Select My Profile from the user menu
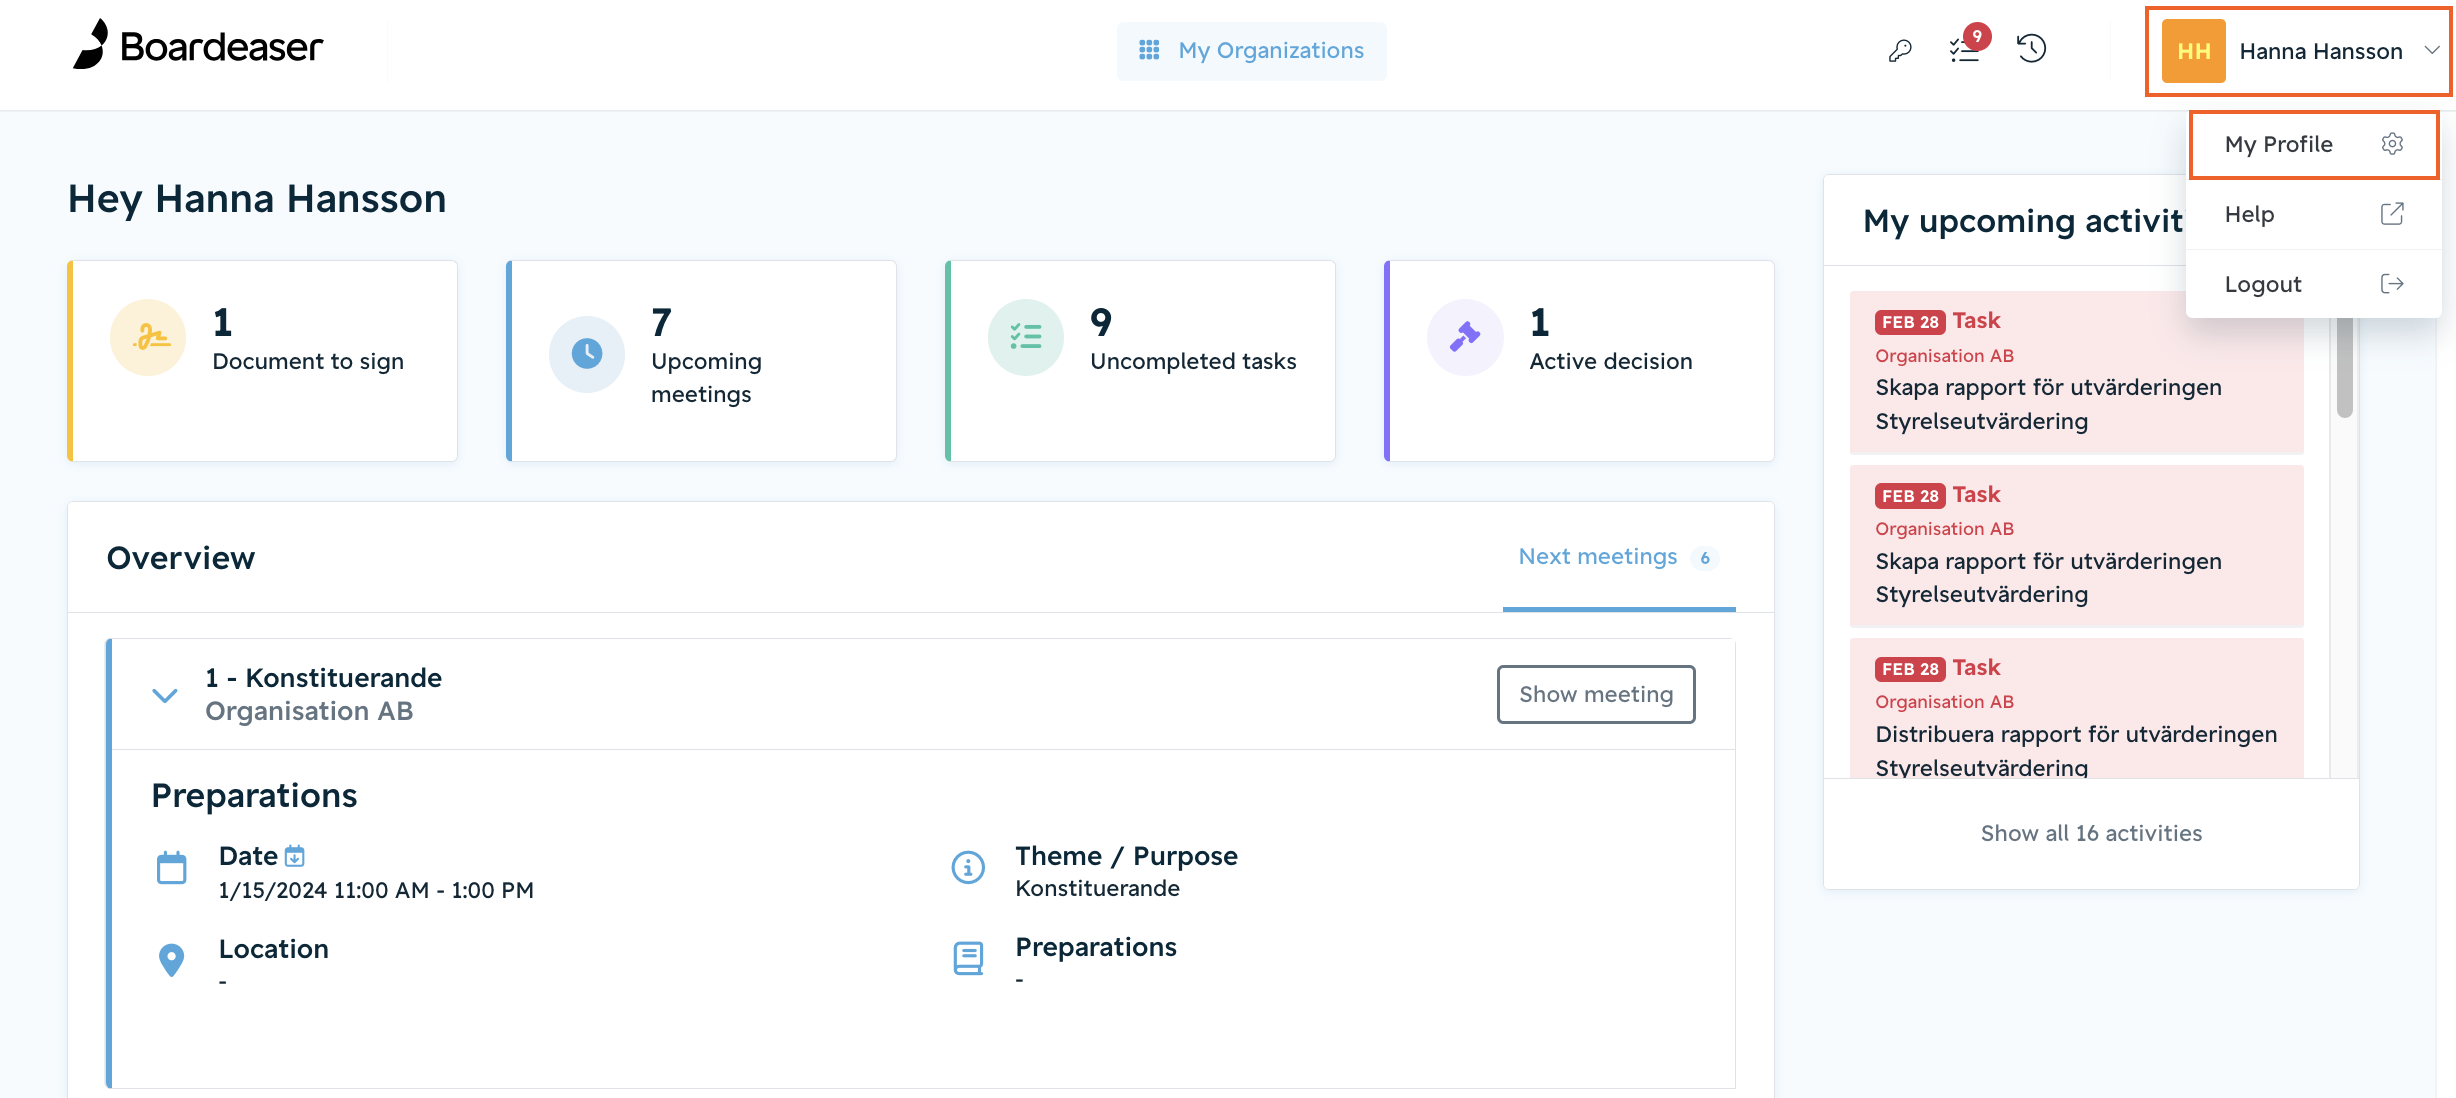 [2314, 145]
